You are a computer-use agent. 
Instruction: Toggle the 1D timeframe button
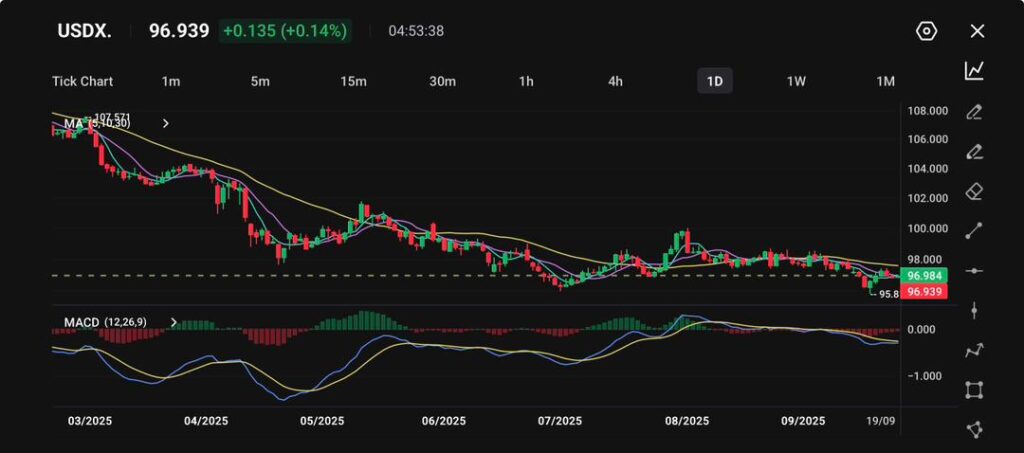(x=714, y=81)
